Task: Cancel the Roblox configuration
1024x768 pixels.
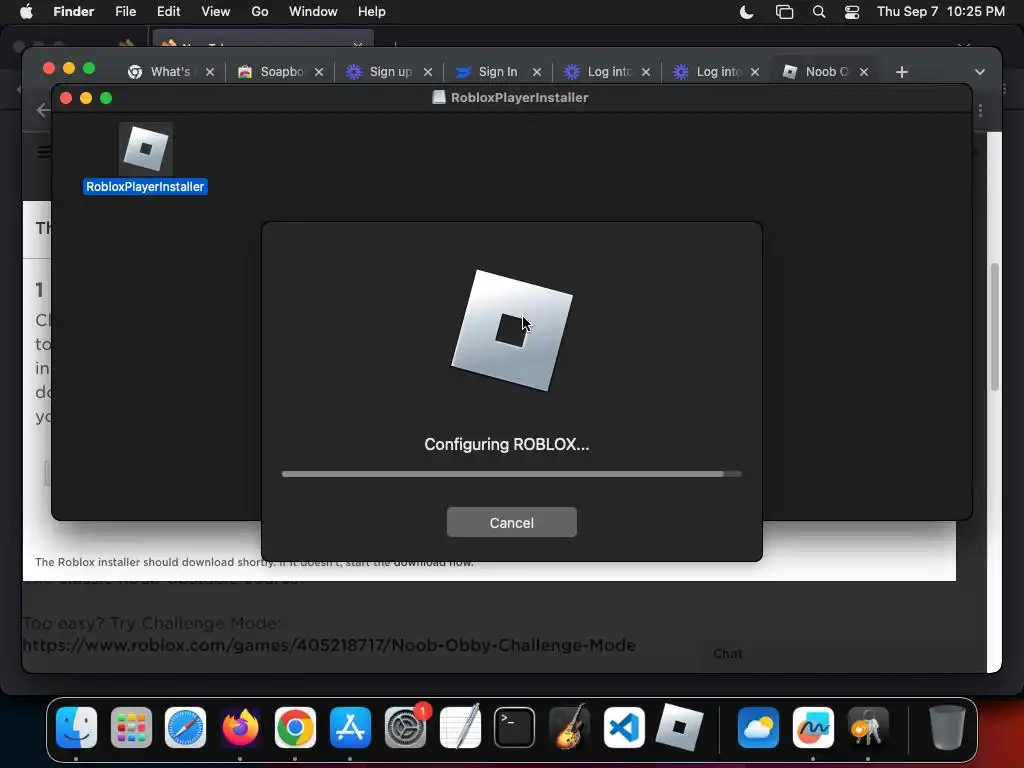Action: tap(511, 522)
